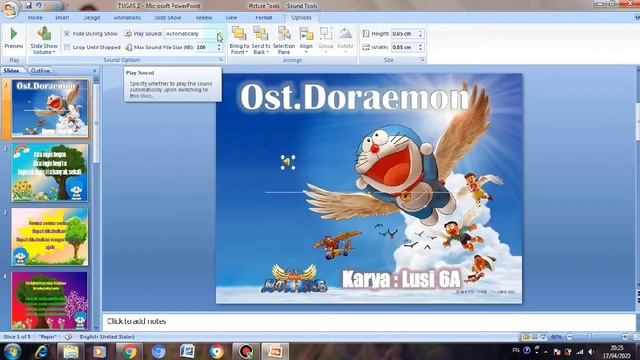The image size is (640, 360).
Task: Open the Animations ribbon tab
Action: pyautogui.click(x=127, y=18)
